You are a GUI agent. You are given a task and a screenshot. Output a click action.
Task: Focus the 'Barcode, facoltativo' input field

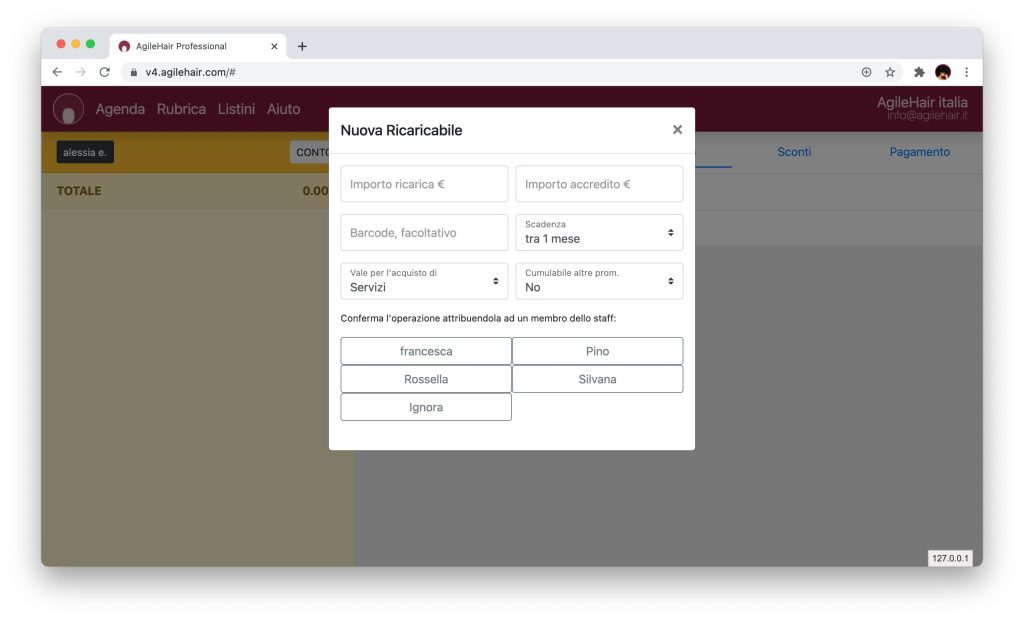[424, 232]
